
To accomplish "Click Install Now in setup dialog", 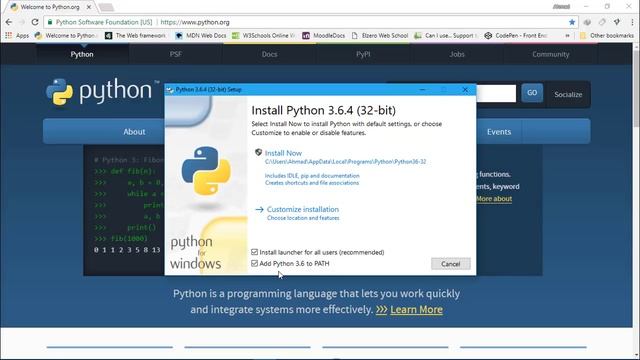I will point(283,153).
